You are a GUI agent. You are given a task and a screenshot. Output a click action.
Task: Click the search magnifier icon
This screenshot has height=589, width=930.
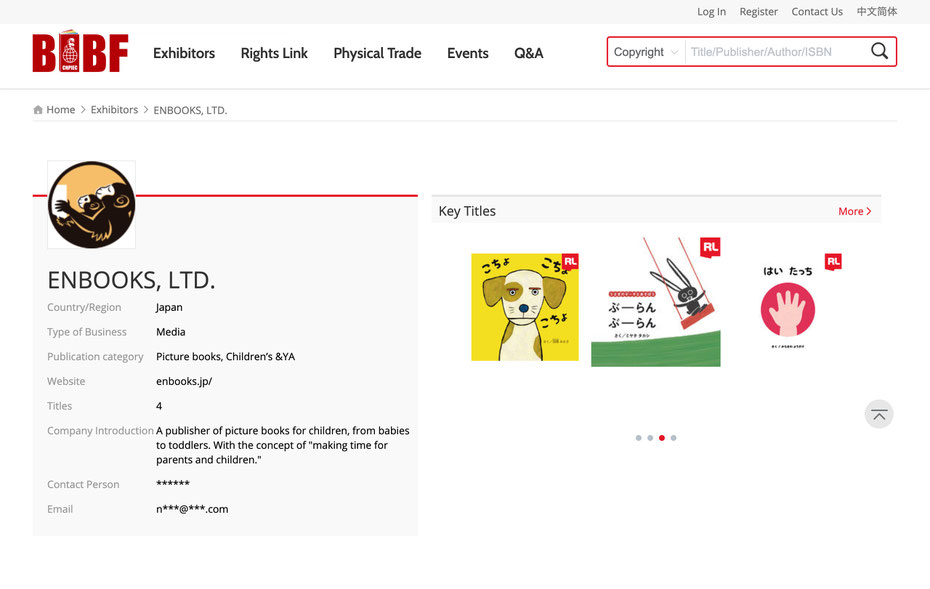click(x=879, y=52)
